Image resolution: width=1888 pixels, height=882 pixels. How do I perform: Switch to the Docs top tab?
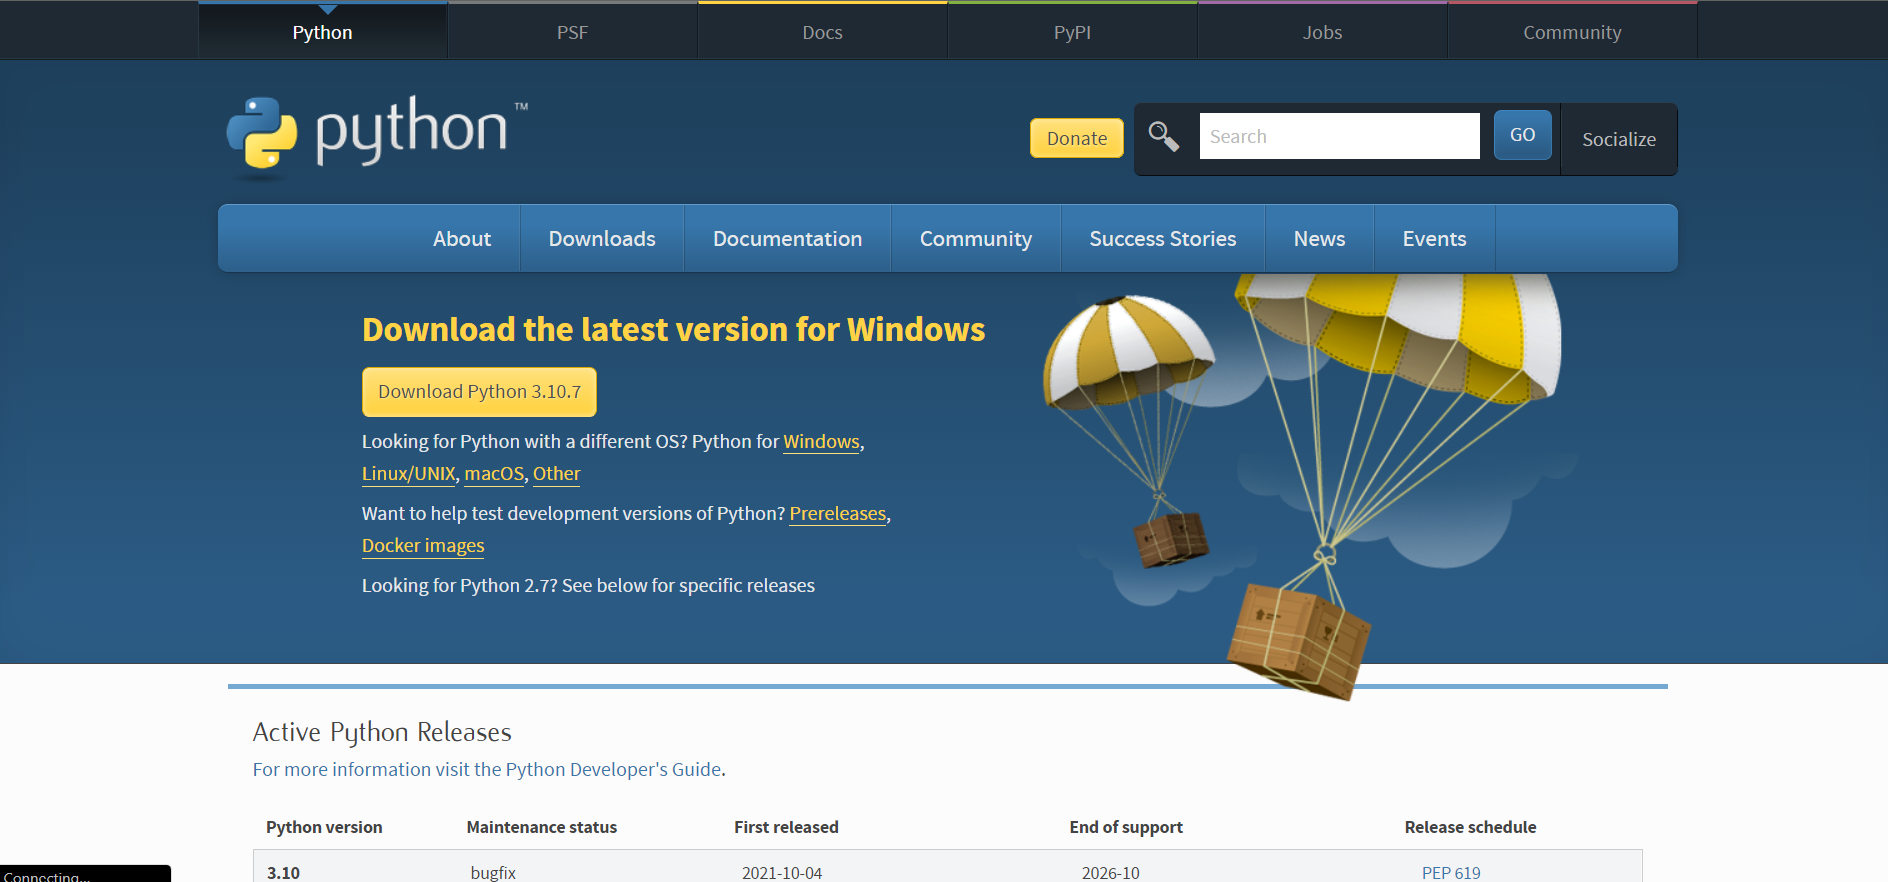tap(822, 32)
